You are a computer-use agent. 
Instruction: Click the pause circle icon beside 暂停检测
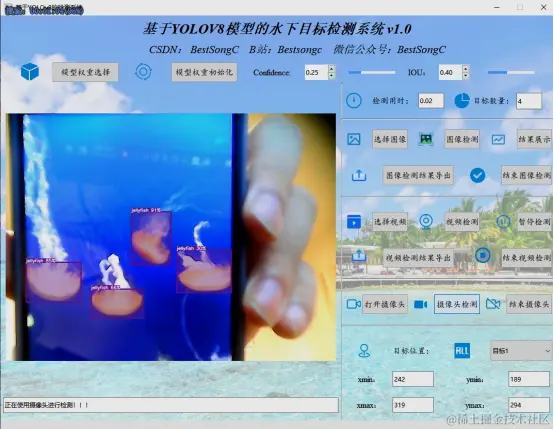[503, 222]
